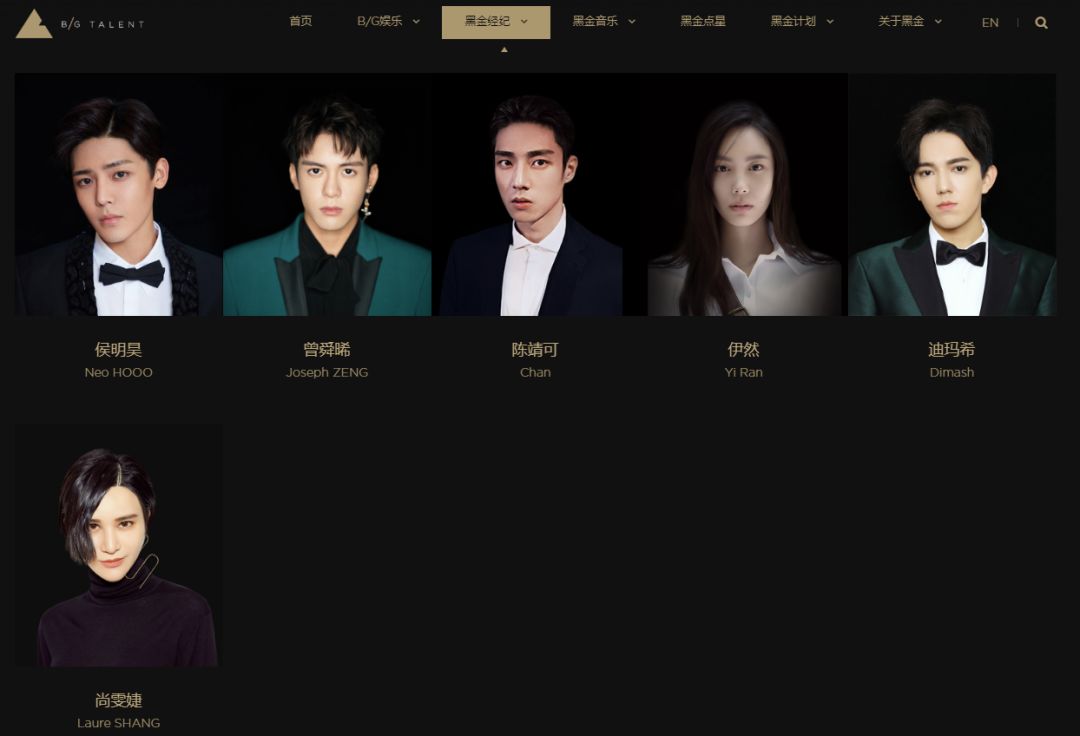Expand the 黑金计划 dropdown arrow
The height and width of the screenshot is (736, 1080).
830,22
